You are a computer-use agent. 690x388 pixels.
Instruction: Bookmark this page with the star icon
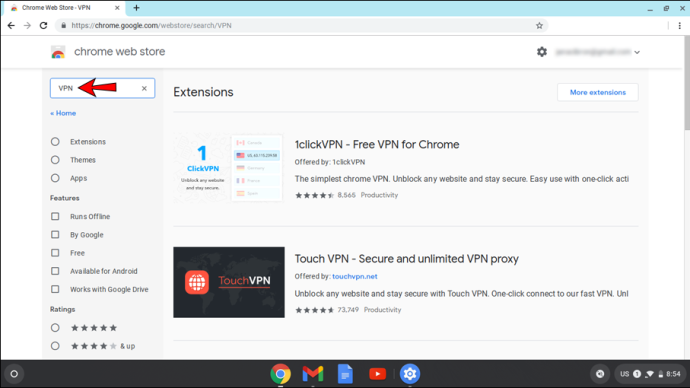point(539,26)
